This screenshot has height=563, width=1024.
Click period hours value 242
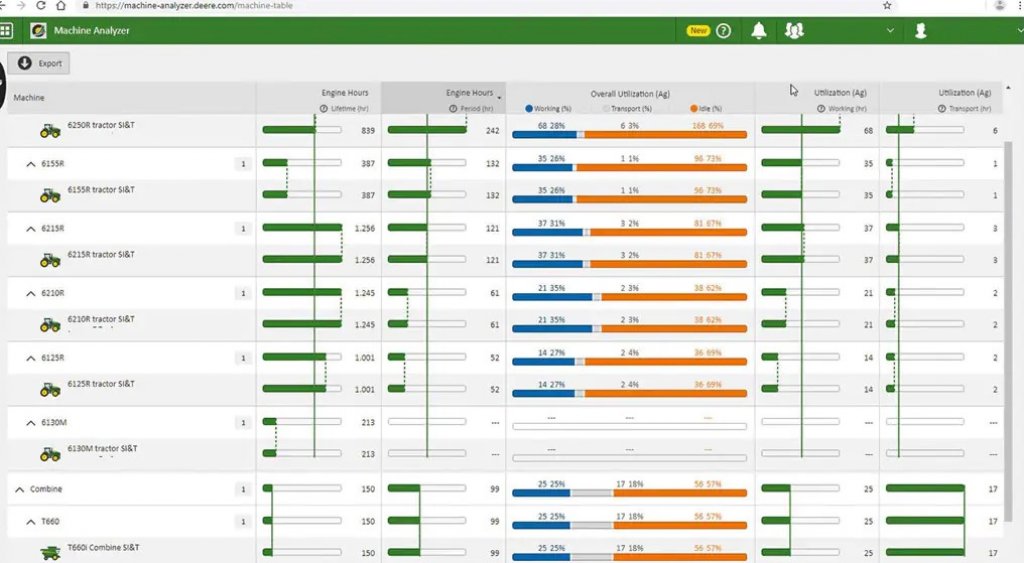492,131
